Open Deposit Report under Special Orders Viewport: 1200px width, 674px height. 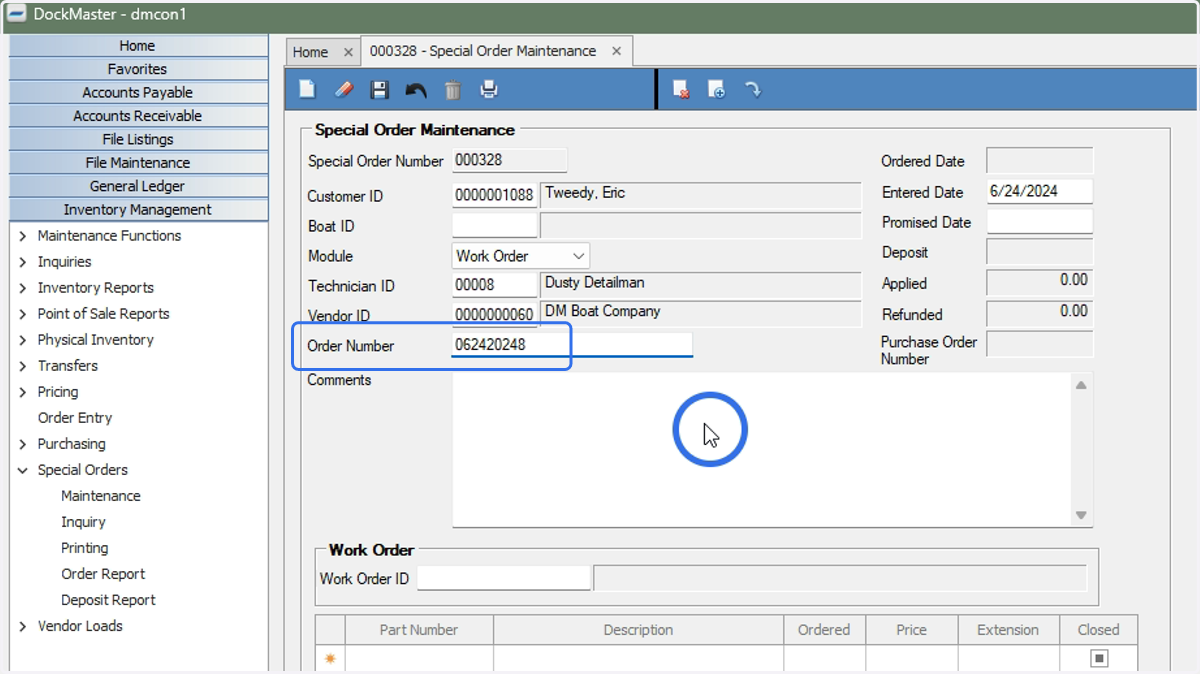point(108,600)
